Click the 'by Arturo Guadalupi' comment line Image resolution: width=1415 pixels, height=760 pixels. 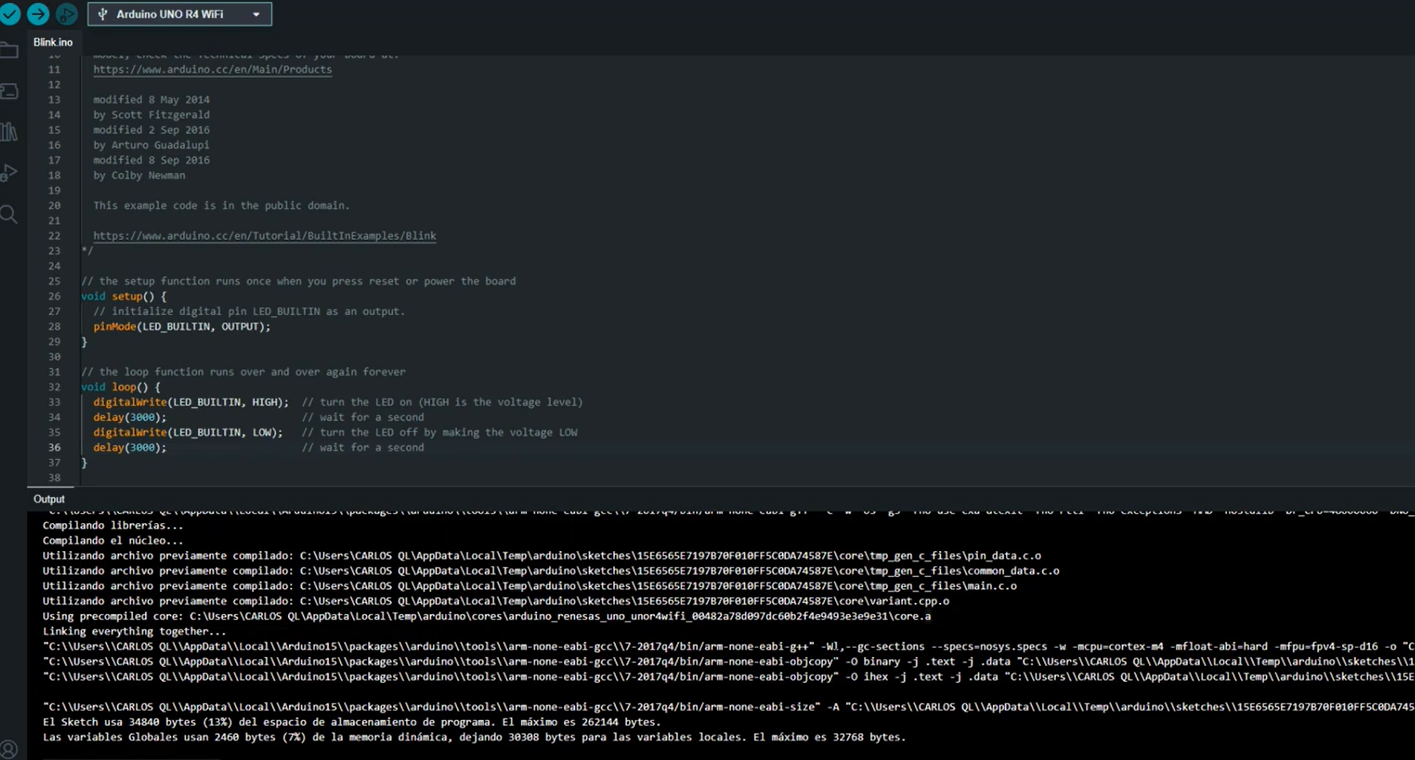tap(151, 145)
